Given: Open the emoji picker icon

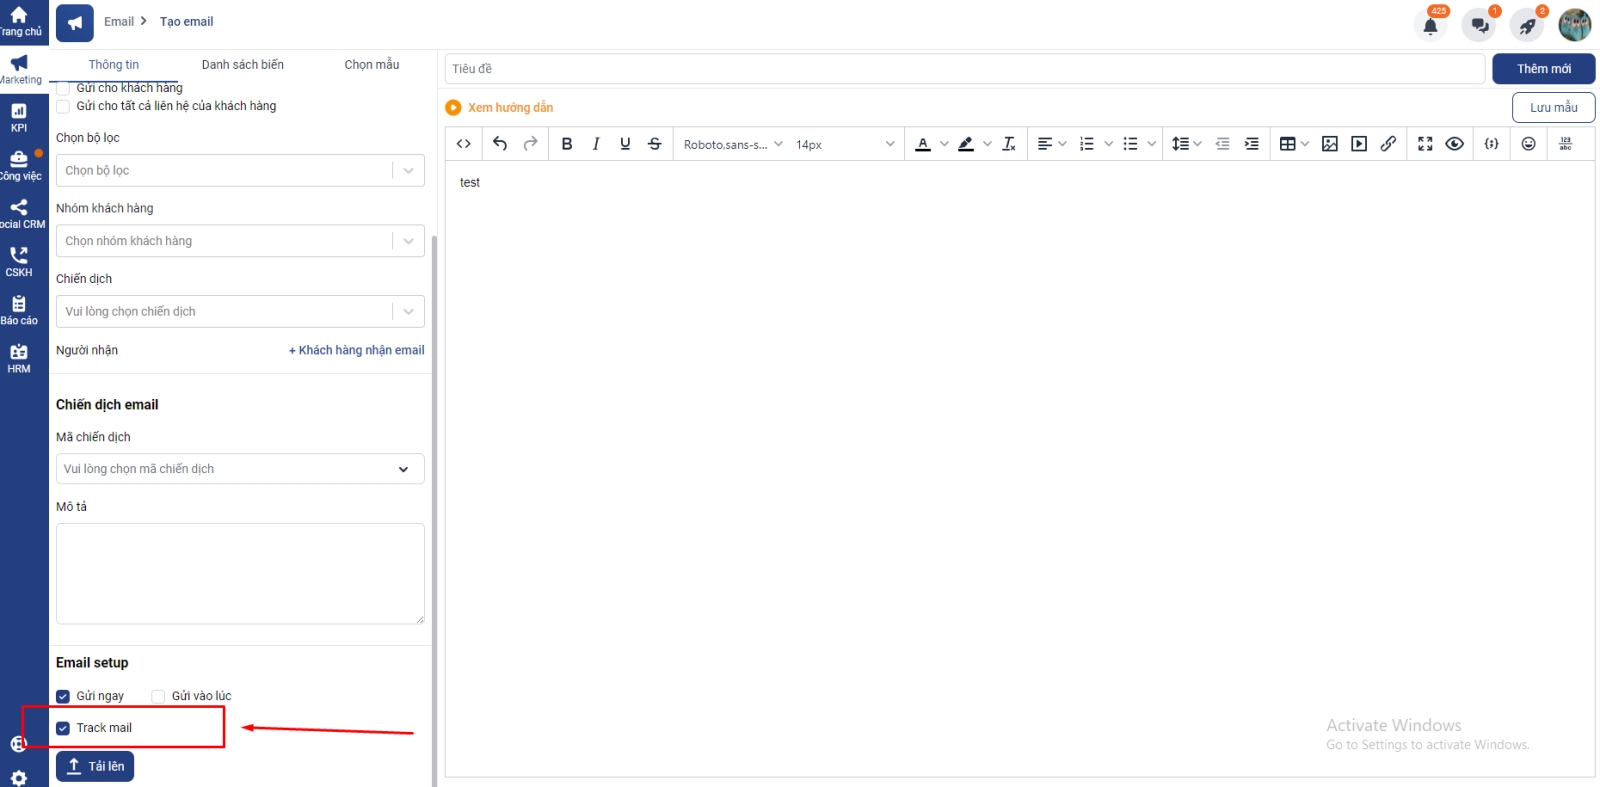Looking at the screenshot, I should (1528, 144).
